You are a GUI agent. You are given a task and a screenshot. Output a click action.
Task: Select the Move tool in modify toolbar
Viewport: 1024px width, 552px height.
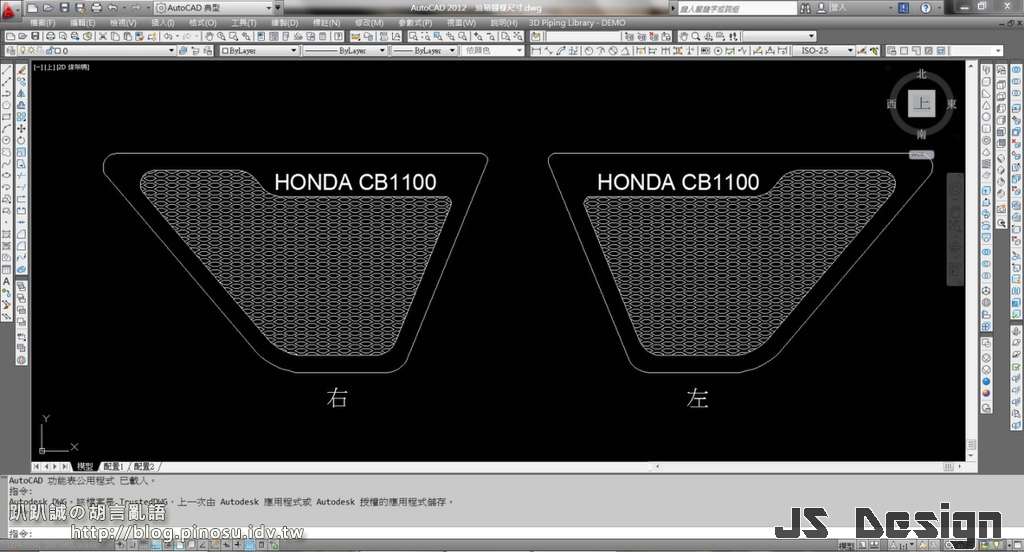tap(22, 129)
